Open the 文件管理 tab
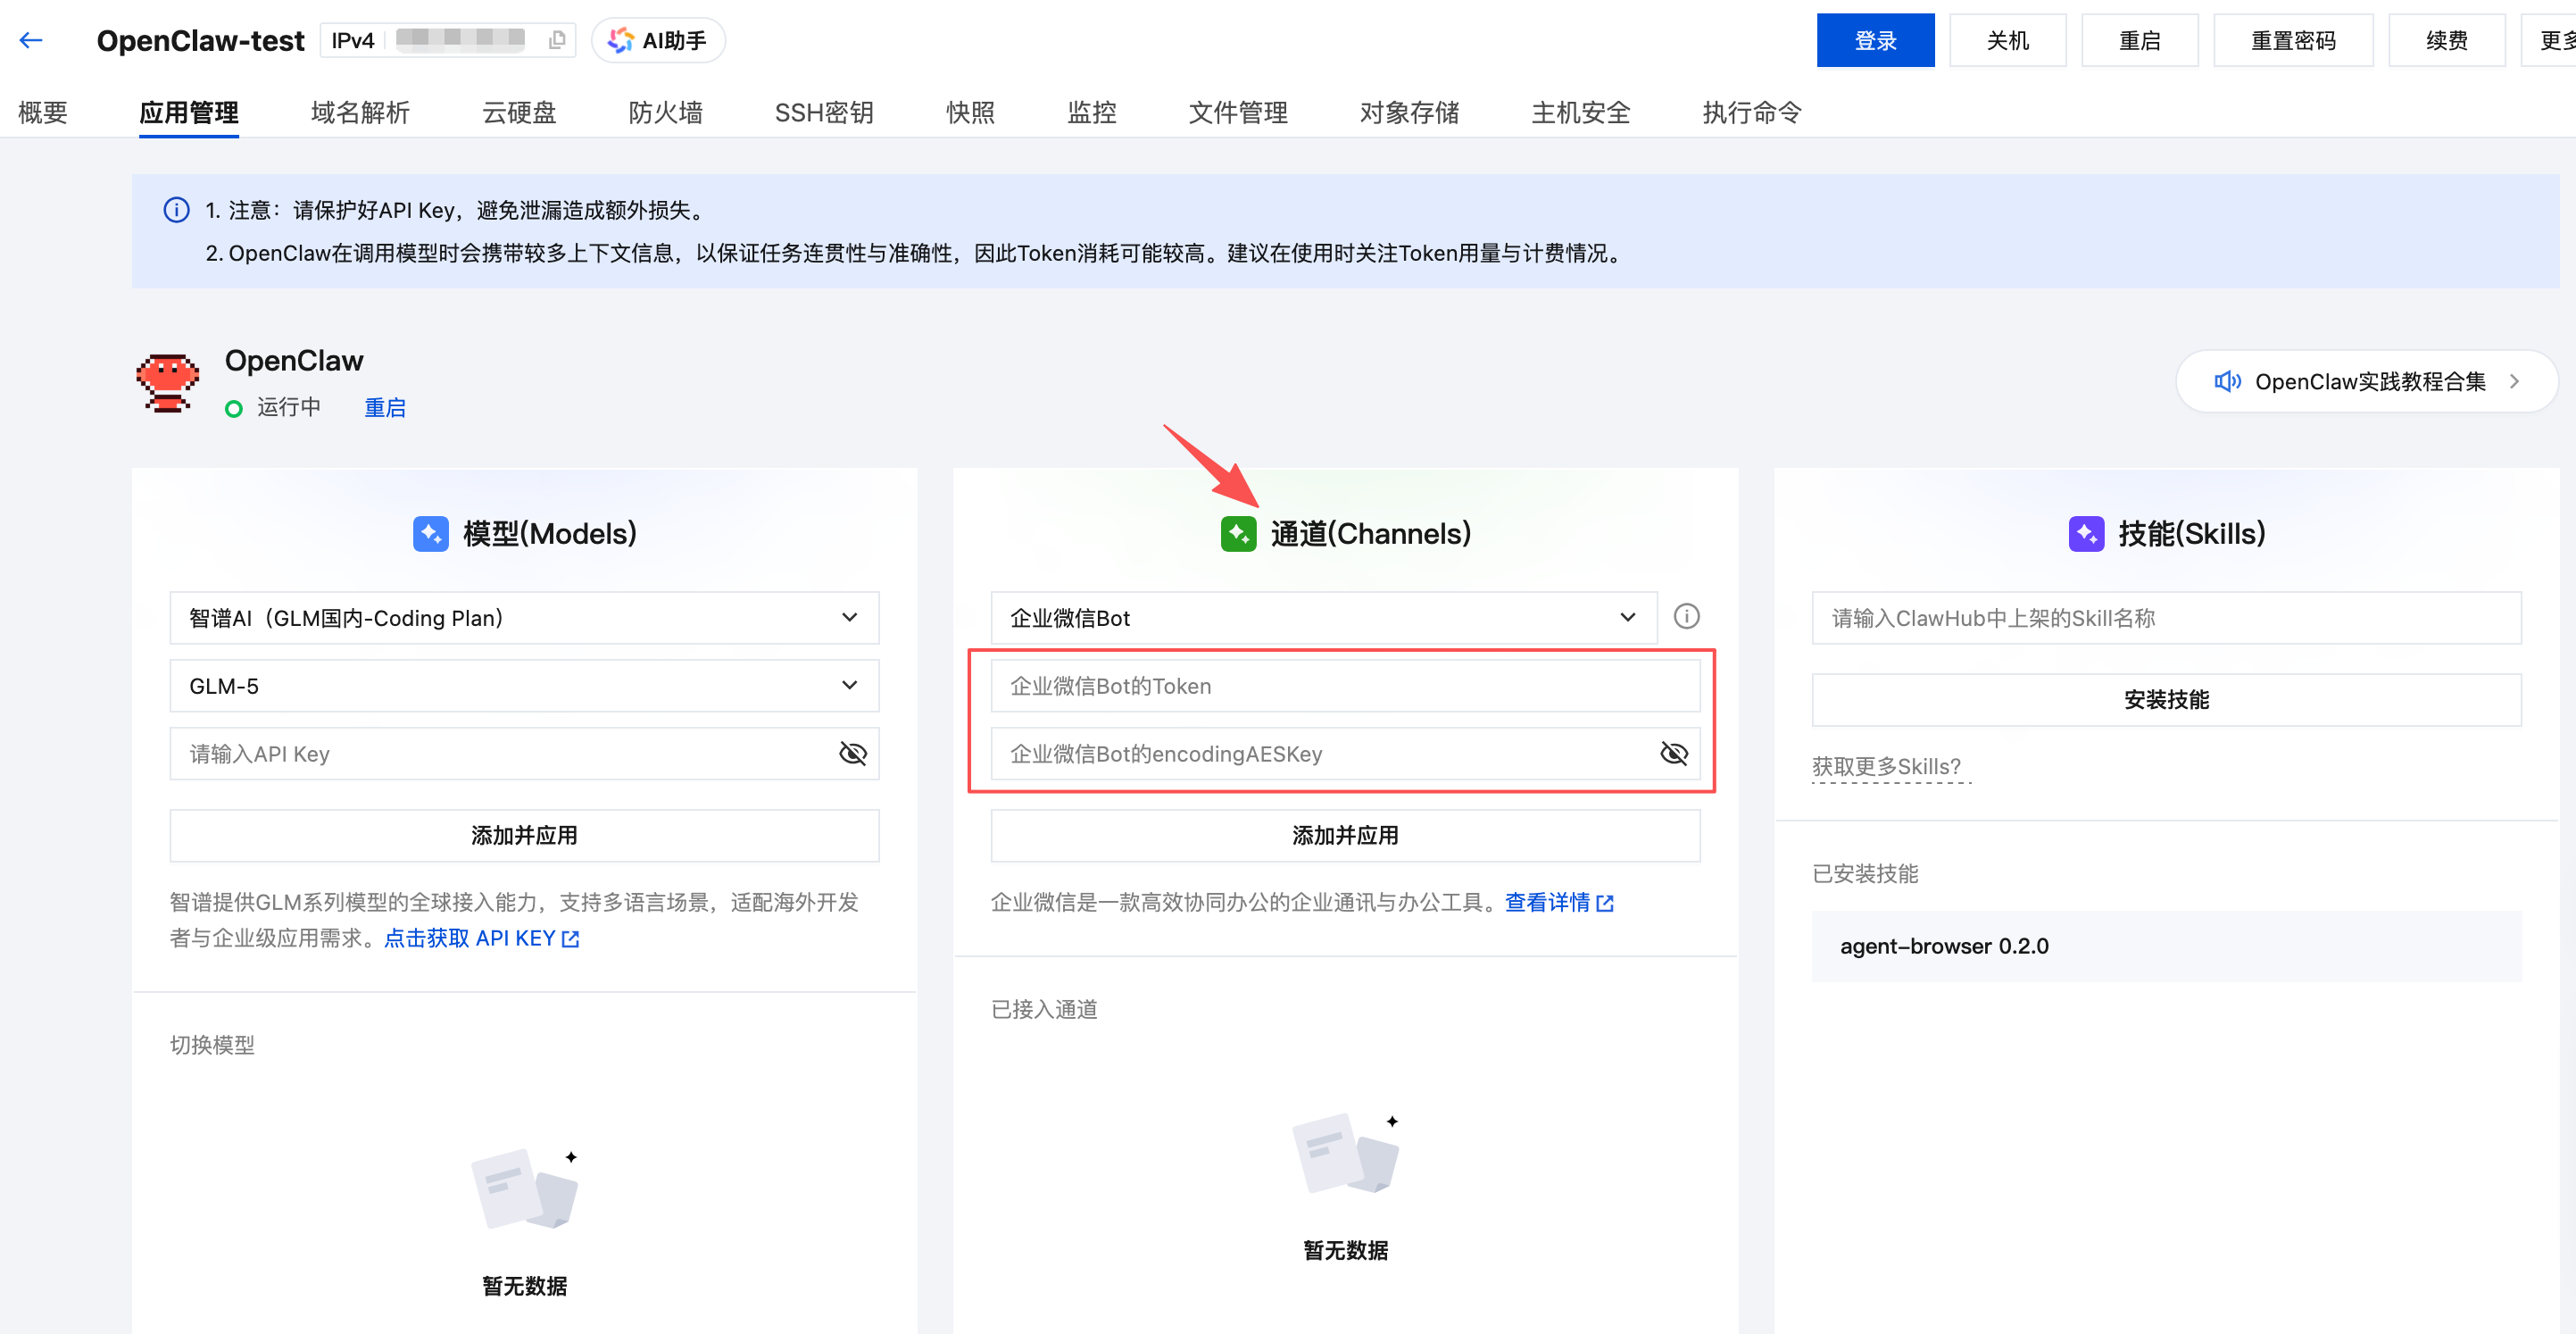The height and width of the screenshot is (1334, 2576). tap(1237, 112)
